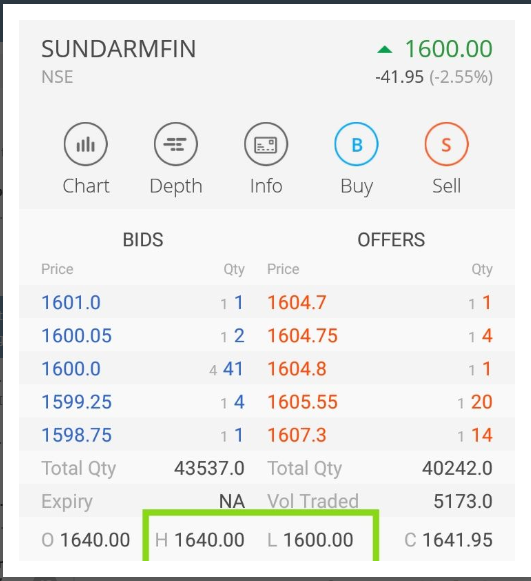Image resolution: width=531 pixels, height=581 pixels.
Task: Click the Info label
Action: 266,186
